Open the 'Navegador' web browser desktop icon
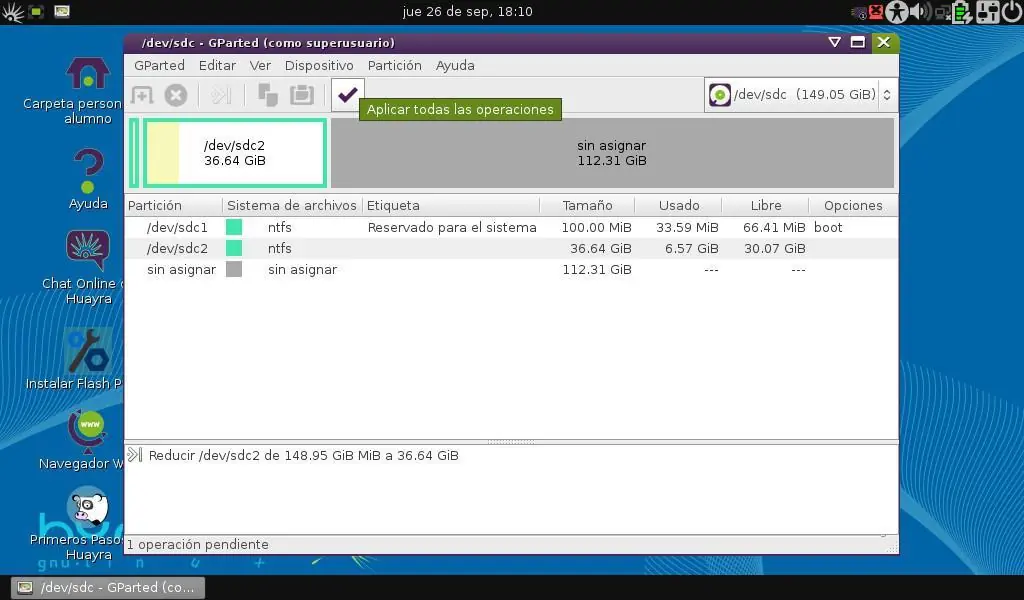 click(x=88, y=439)
